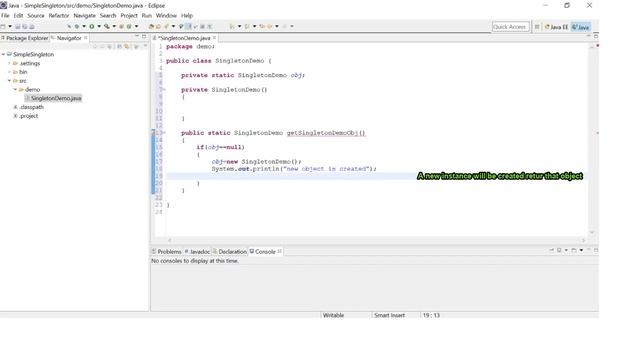640x360 pixels.
Task: Click the Writable status bar entry
Action: (333, 315)
